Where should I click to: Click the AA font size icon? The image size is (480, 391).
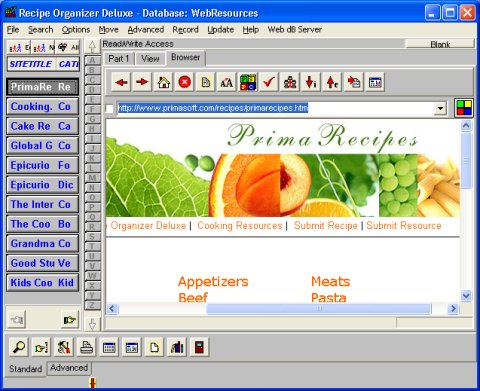click(227, 82)
